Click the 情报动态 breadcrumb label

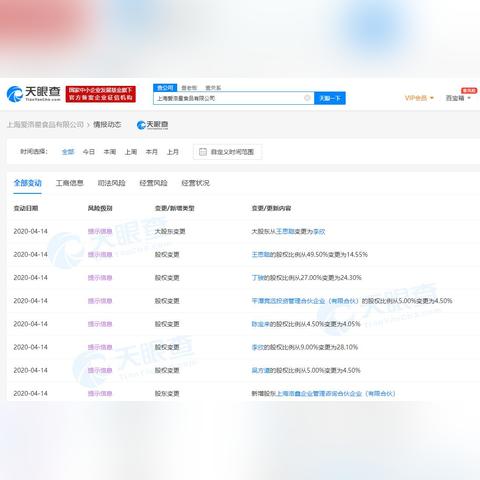point(107,125)
